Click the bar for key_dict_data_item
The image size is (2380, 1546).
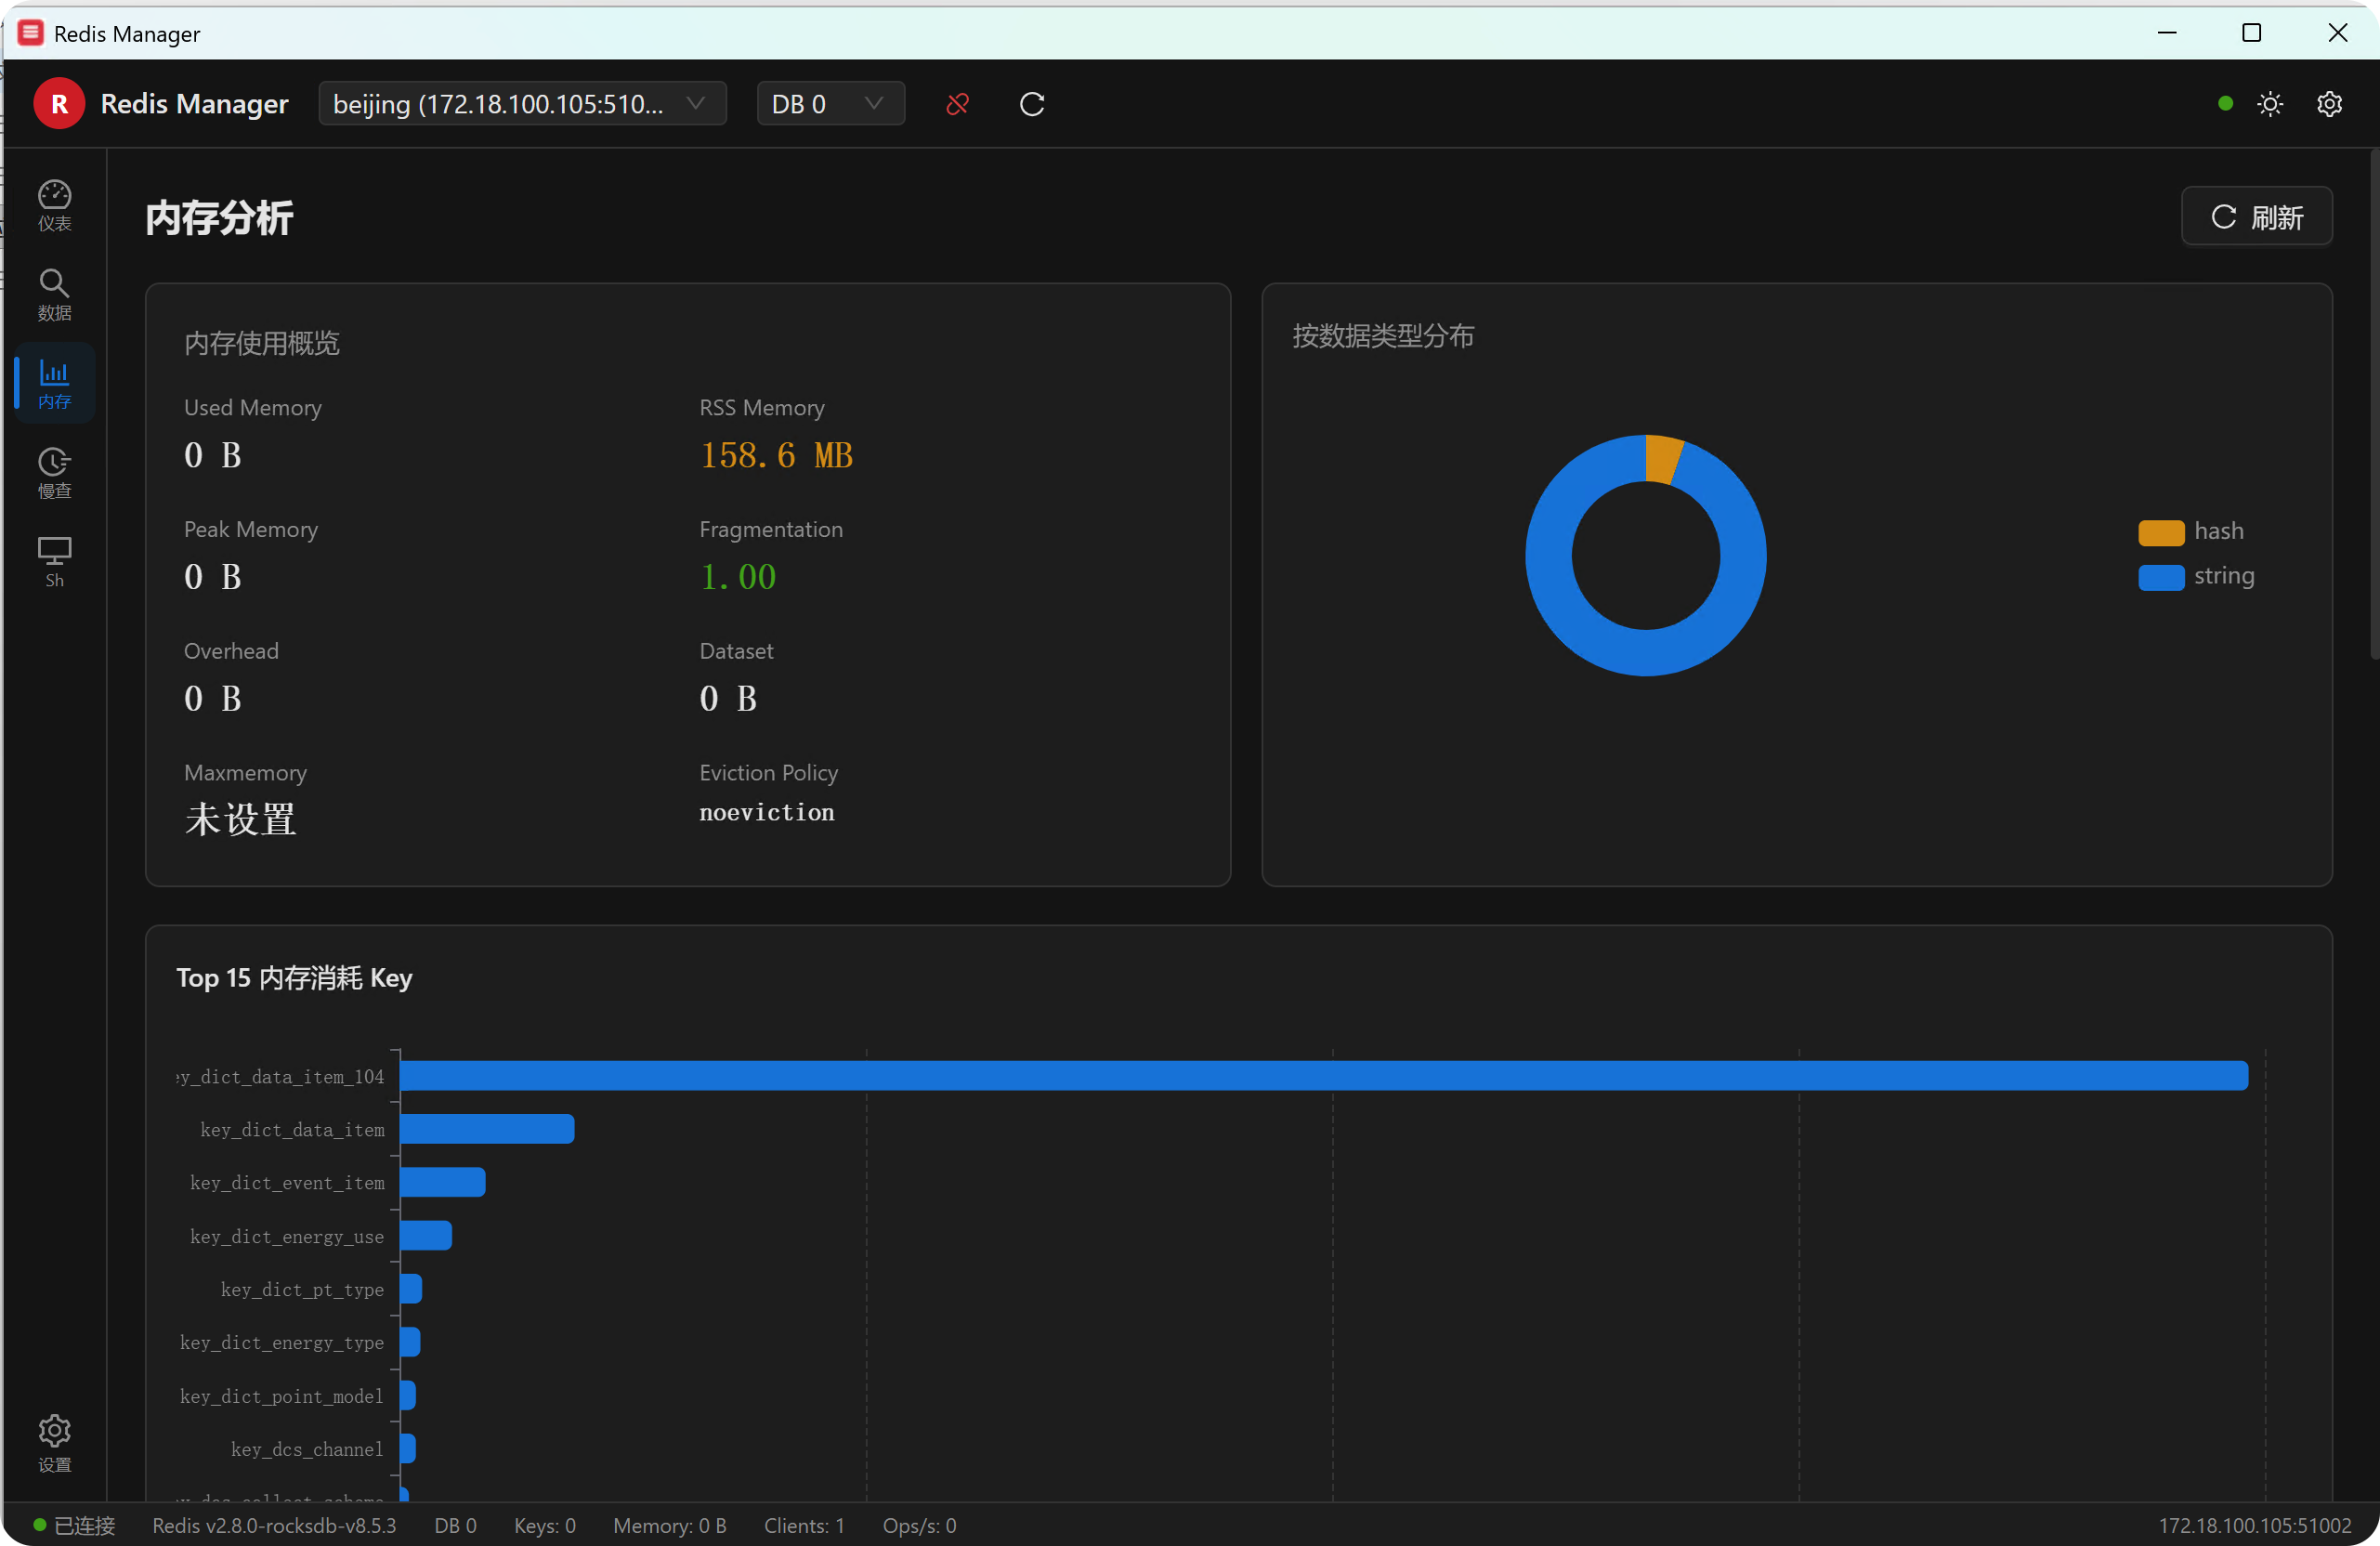point(487,1129)
